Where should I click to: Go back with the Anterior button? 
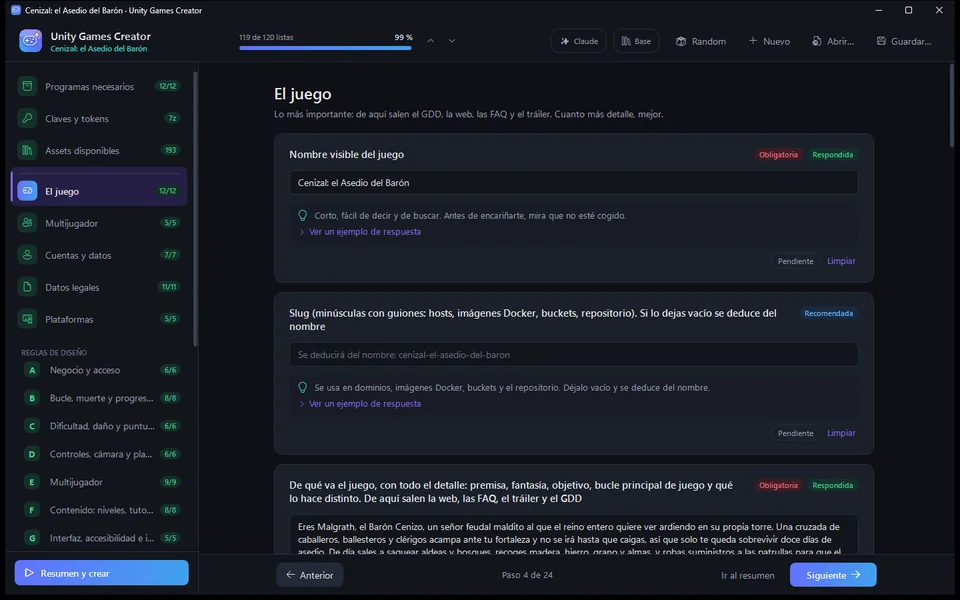click(x=310, y=575)
